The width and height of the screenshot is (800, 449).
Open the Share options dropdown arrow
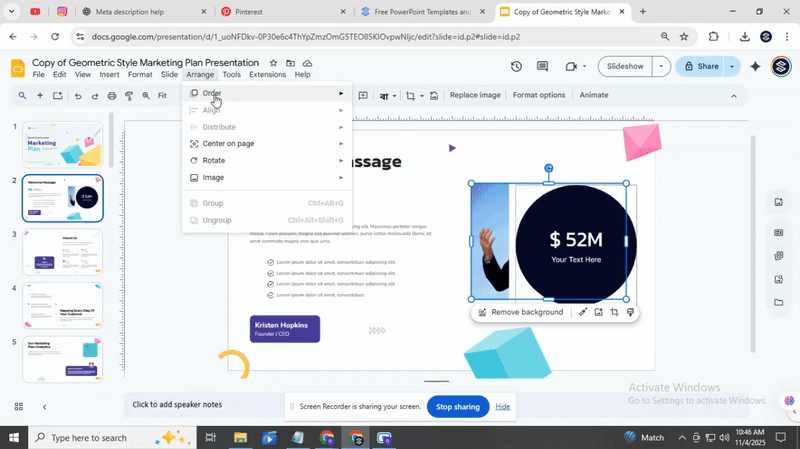[x=732, y=67]
